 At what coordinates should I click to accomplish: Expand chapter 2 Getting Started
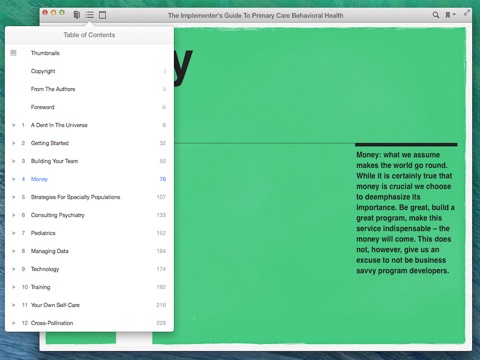14,143
